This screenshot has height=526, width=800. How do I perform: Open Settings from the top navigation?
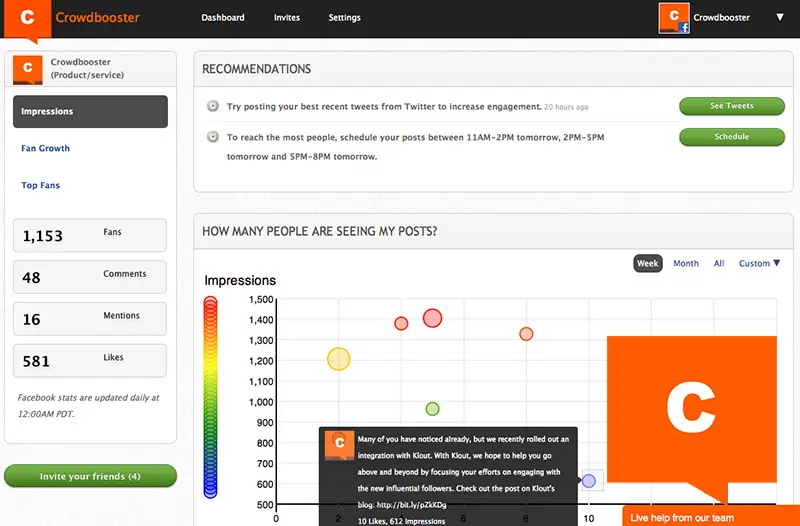tap(344, 17)
